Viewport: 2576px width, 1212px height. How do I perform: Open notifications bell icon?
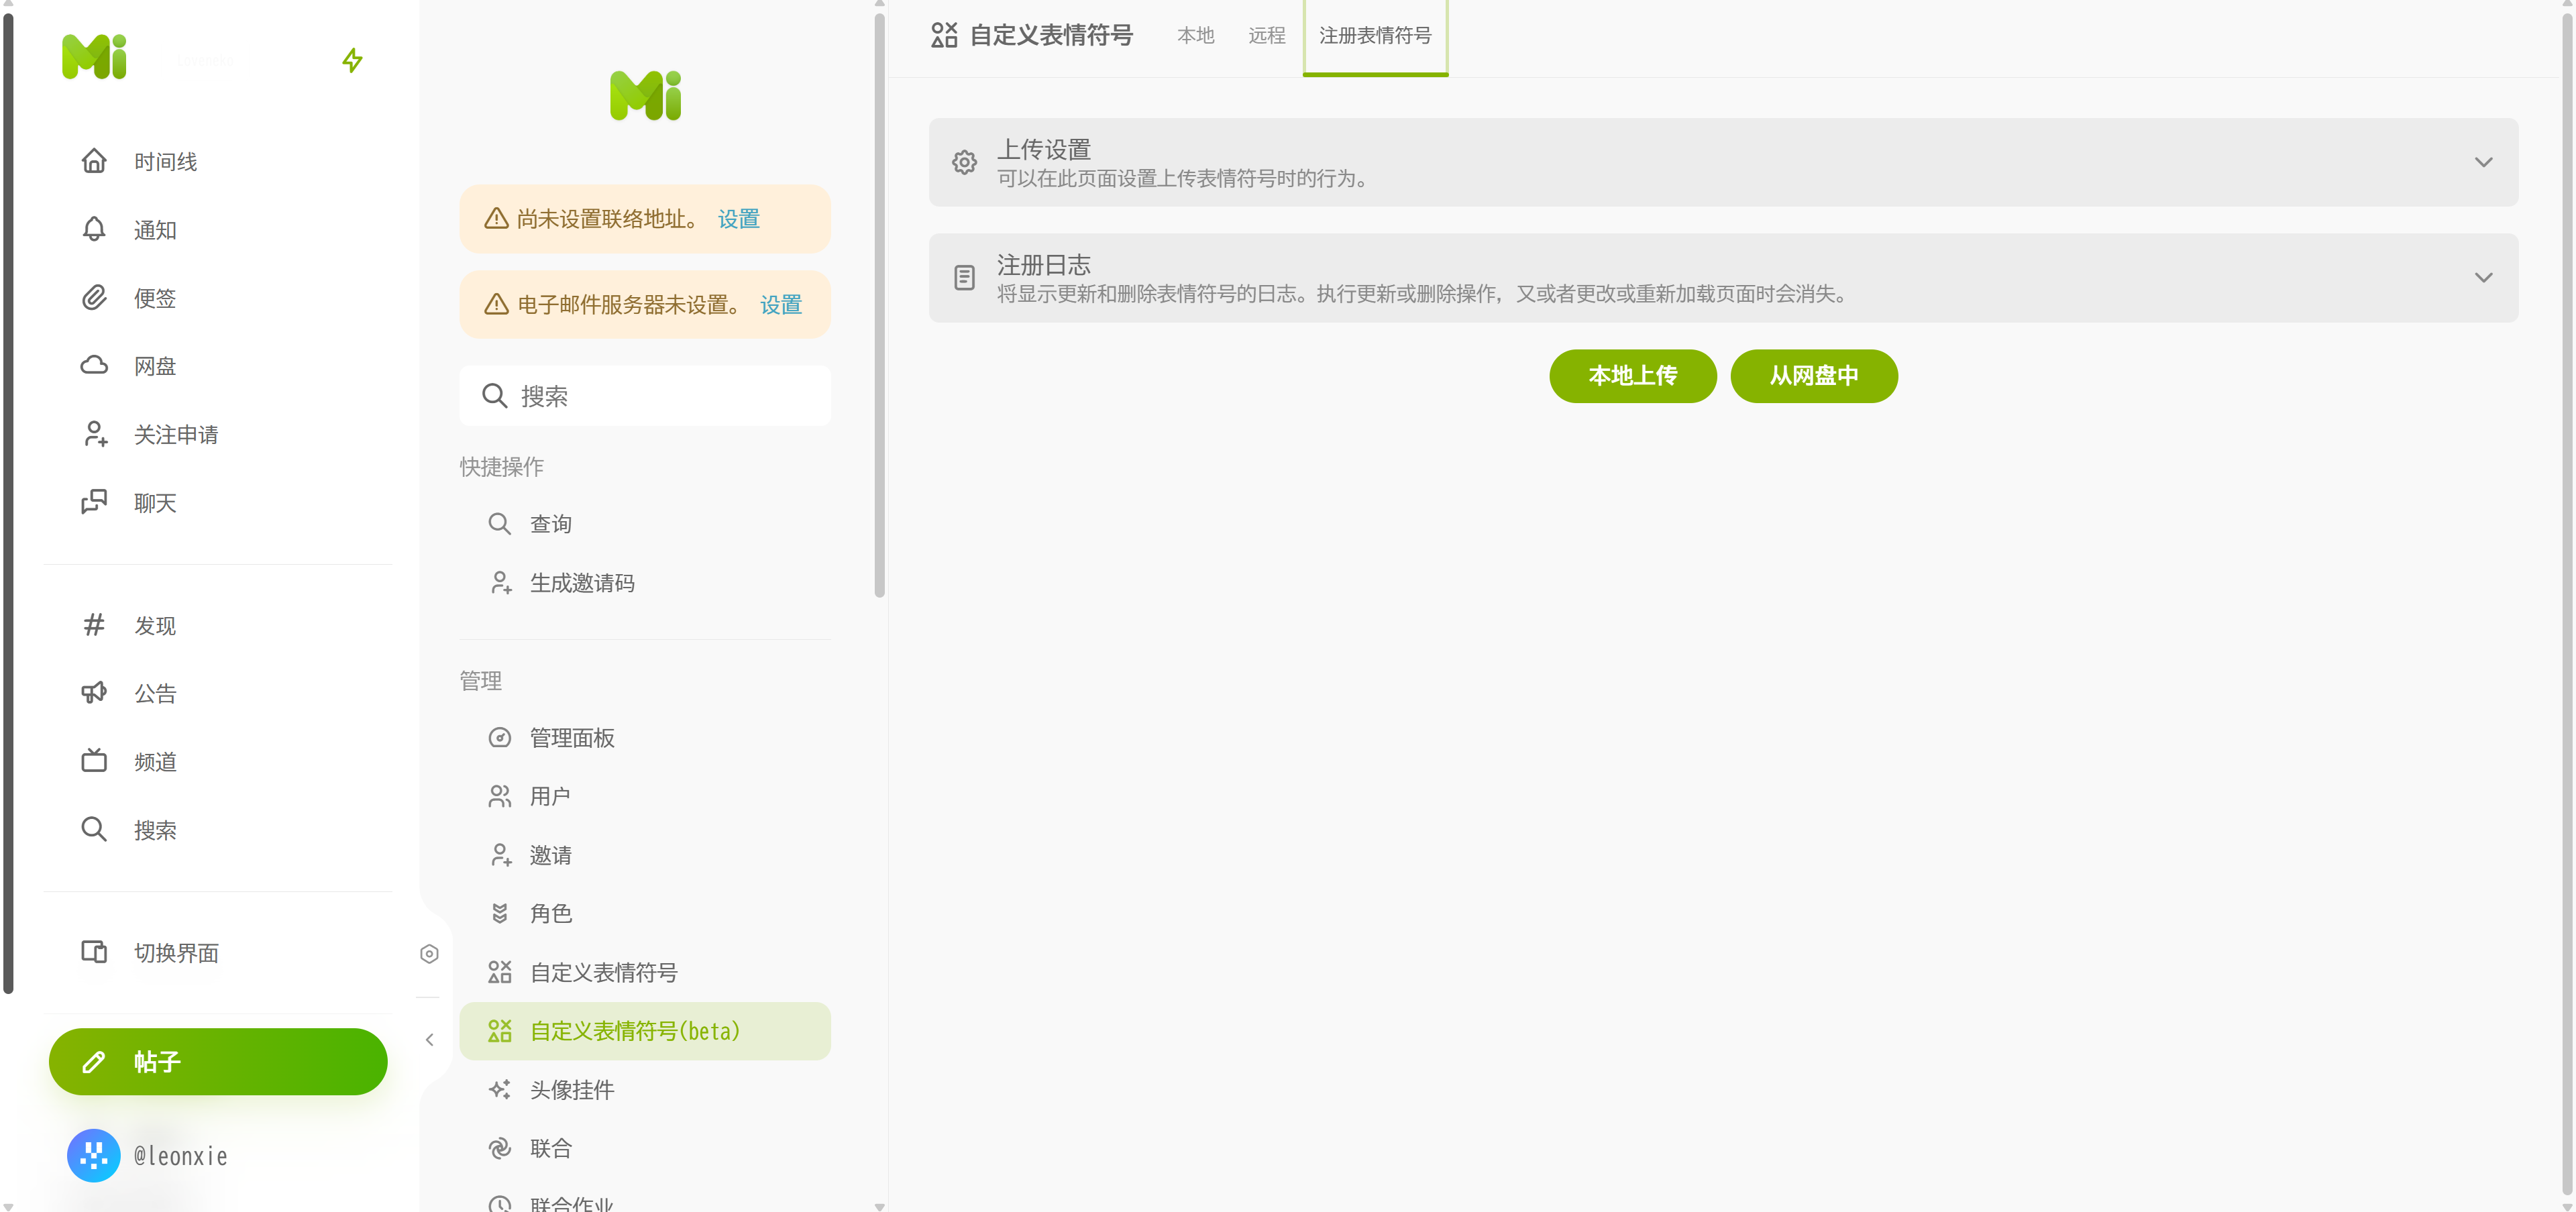pos(94,229)
